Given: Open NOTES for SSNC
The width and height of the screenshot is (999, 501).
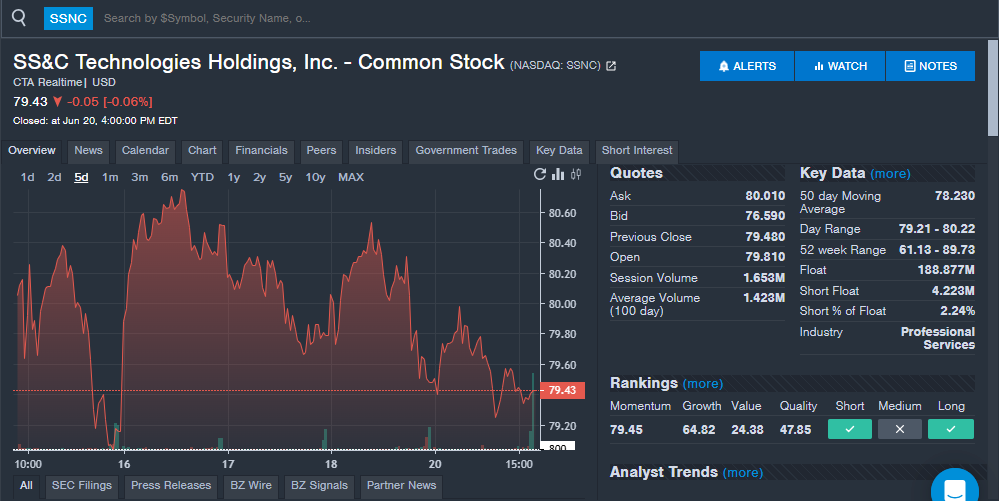Looking at the screenshot, I should 930,66.
